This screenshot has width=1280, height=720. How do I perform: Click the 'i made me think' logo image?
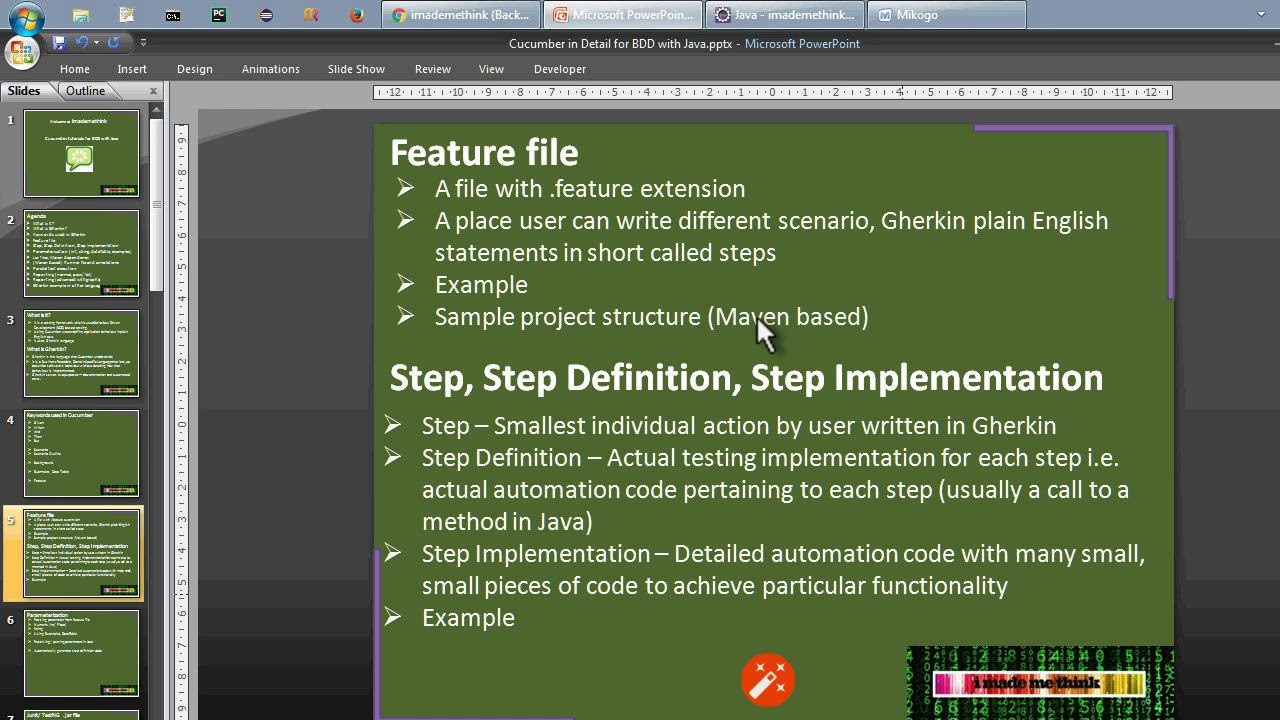point(1040,682)
